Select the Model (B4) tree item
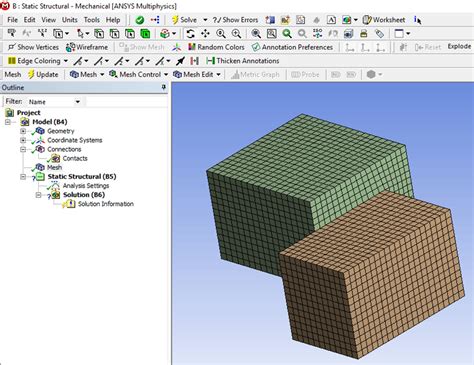474x365 pixels. (x=50, y=122)
